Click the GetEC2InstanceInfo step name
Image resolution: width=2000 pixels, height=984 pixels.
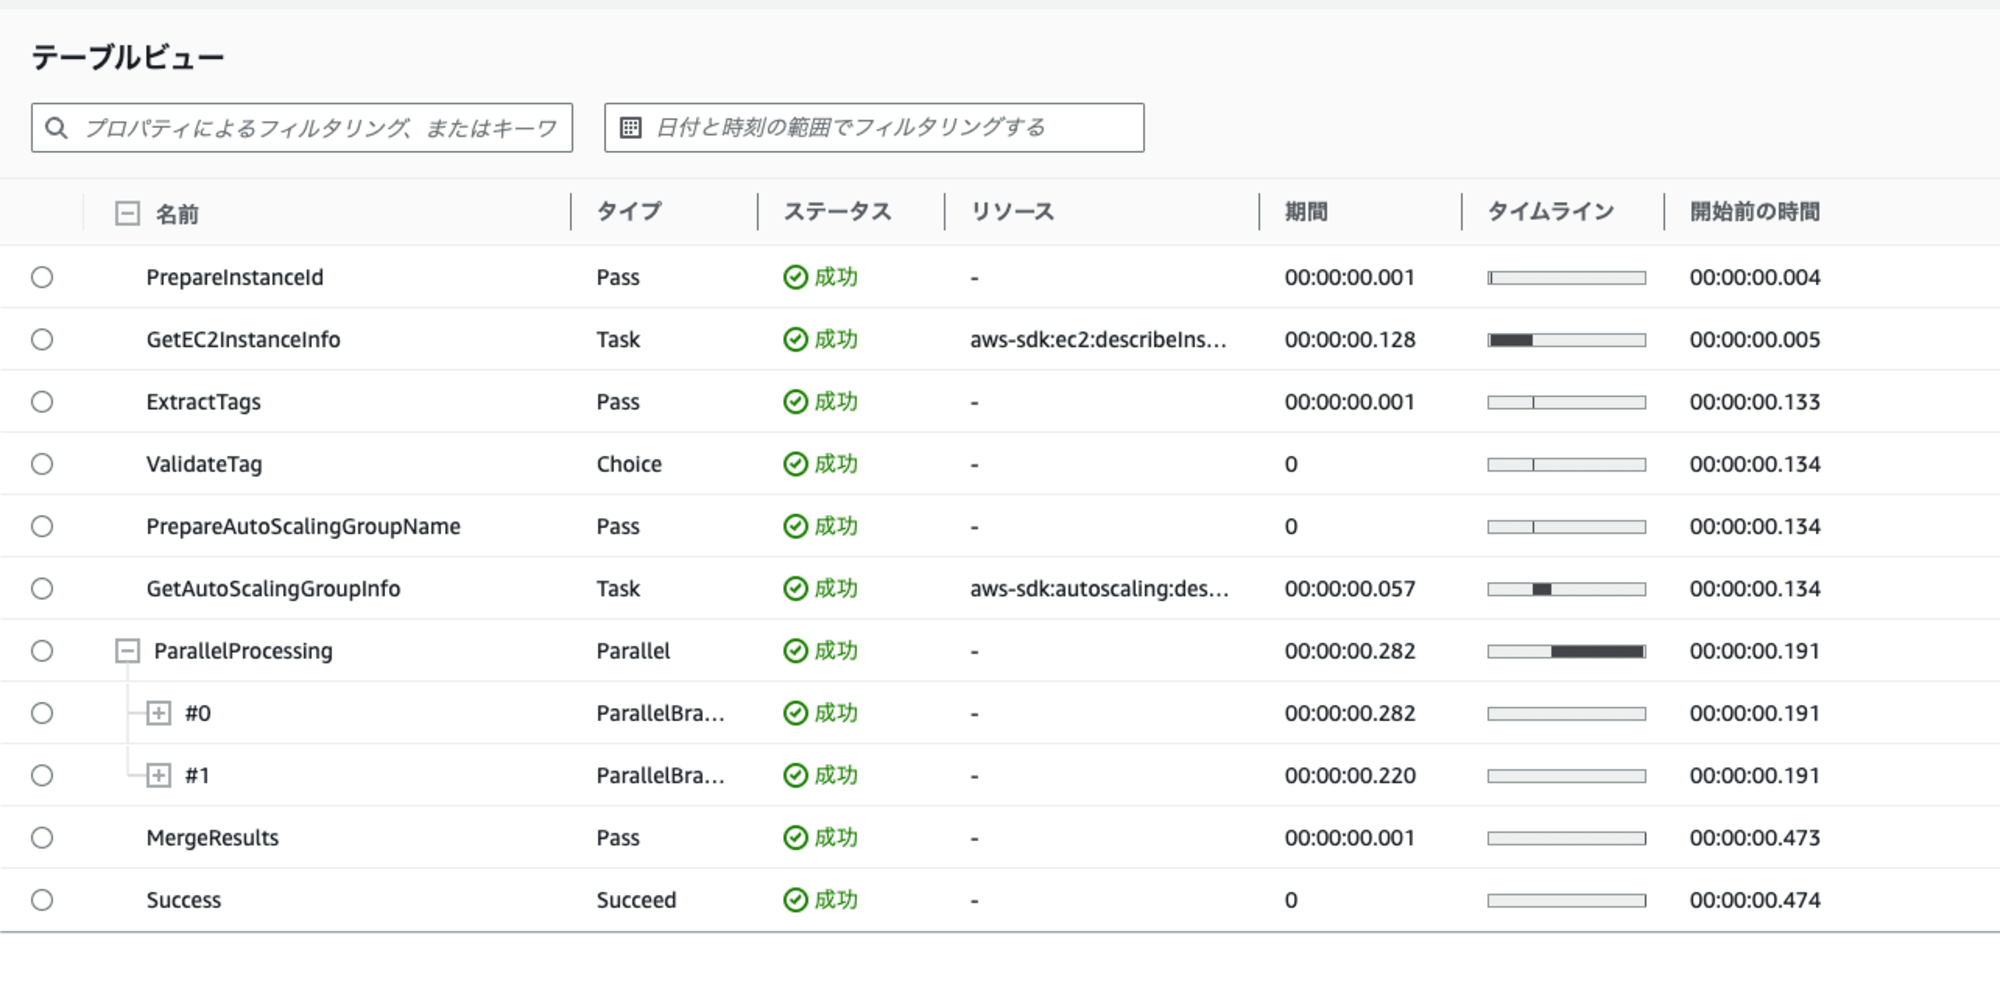243,339
